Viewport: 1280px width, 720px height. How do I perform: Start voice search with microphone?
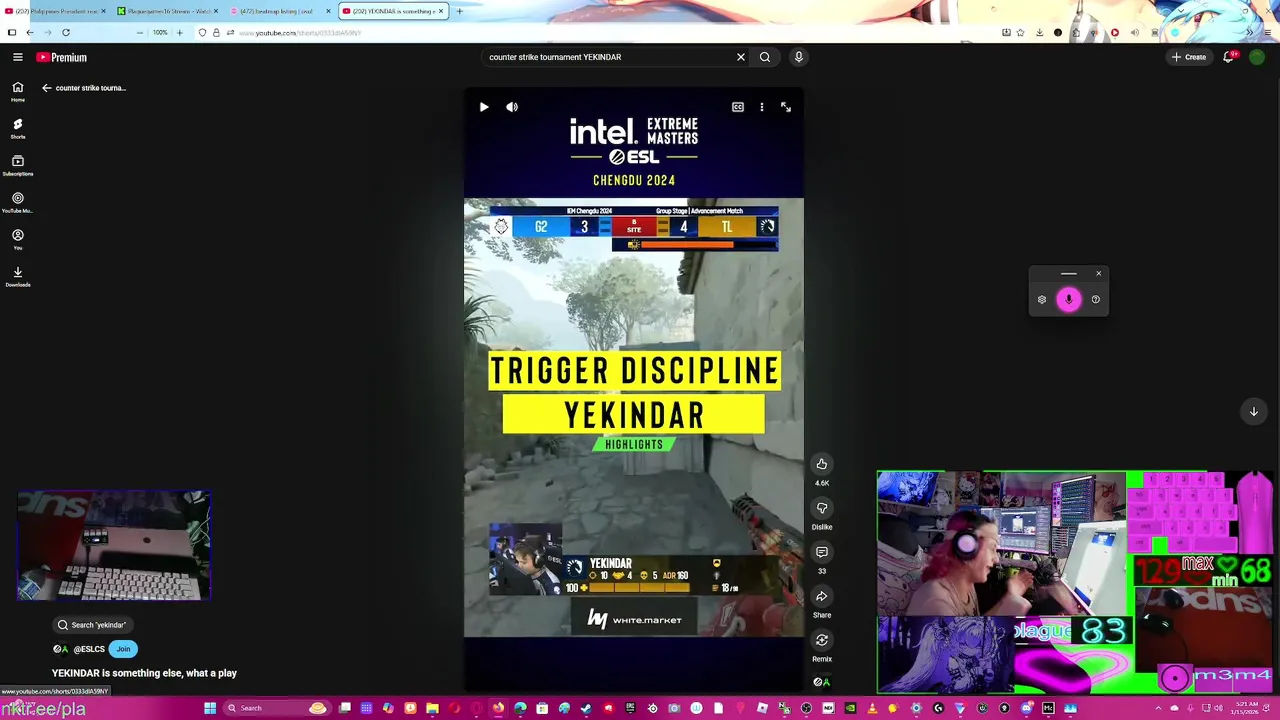pyautogui.click(x=798, y=57)
